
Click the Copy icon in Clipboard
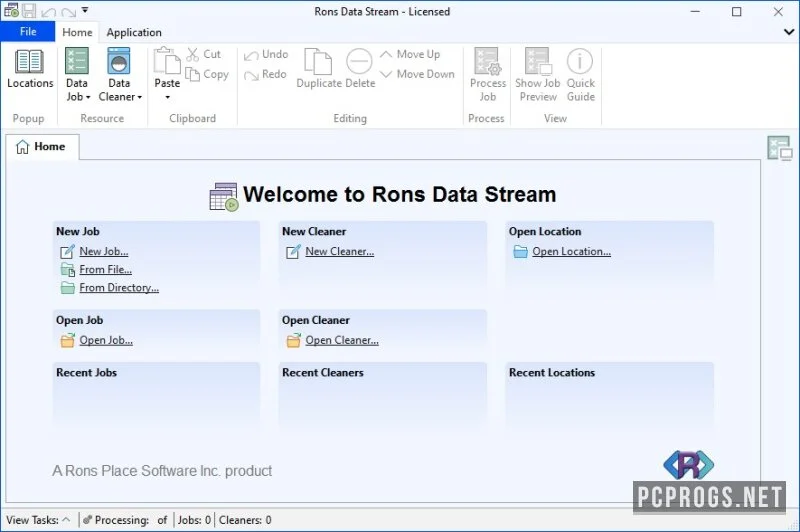coord(192,74)
